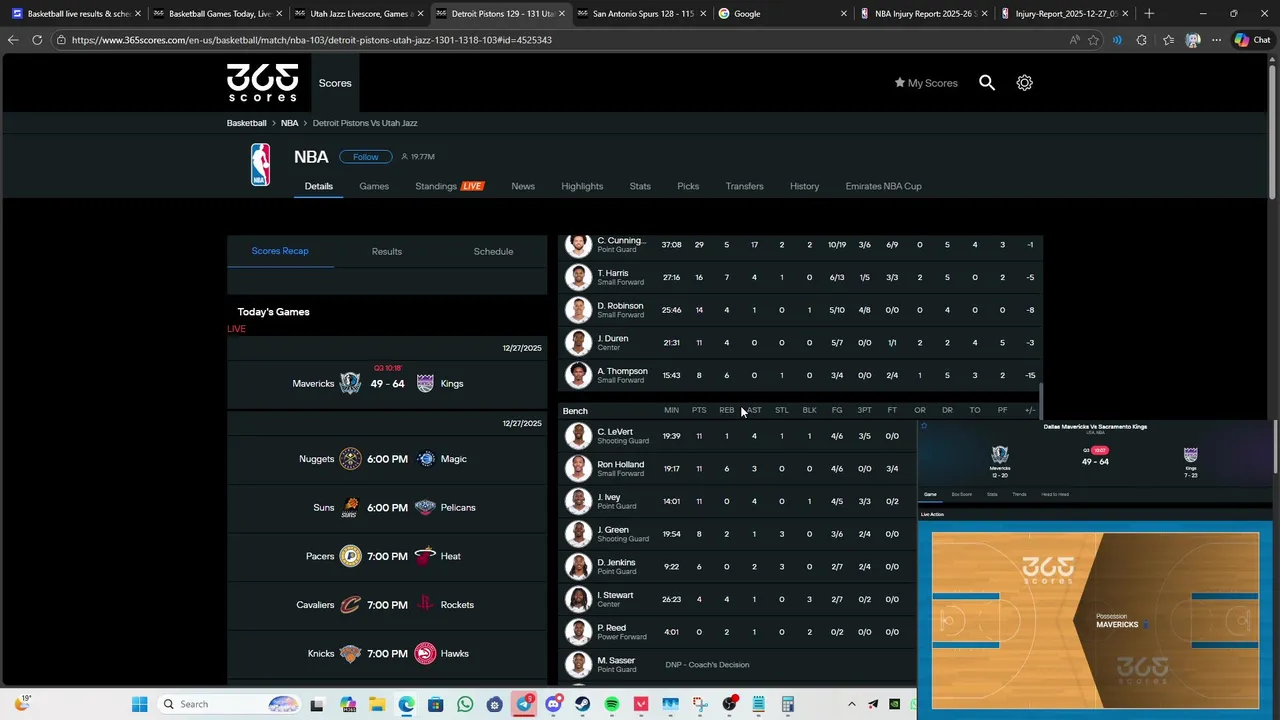Favorite match star in mini player
1280x720 pixels.
click(x=924, y=426)
